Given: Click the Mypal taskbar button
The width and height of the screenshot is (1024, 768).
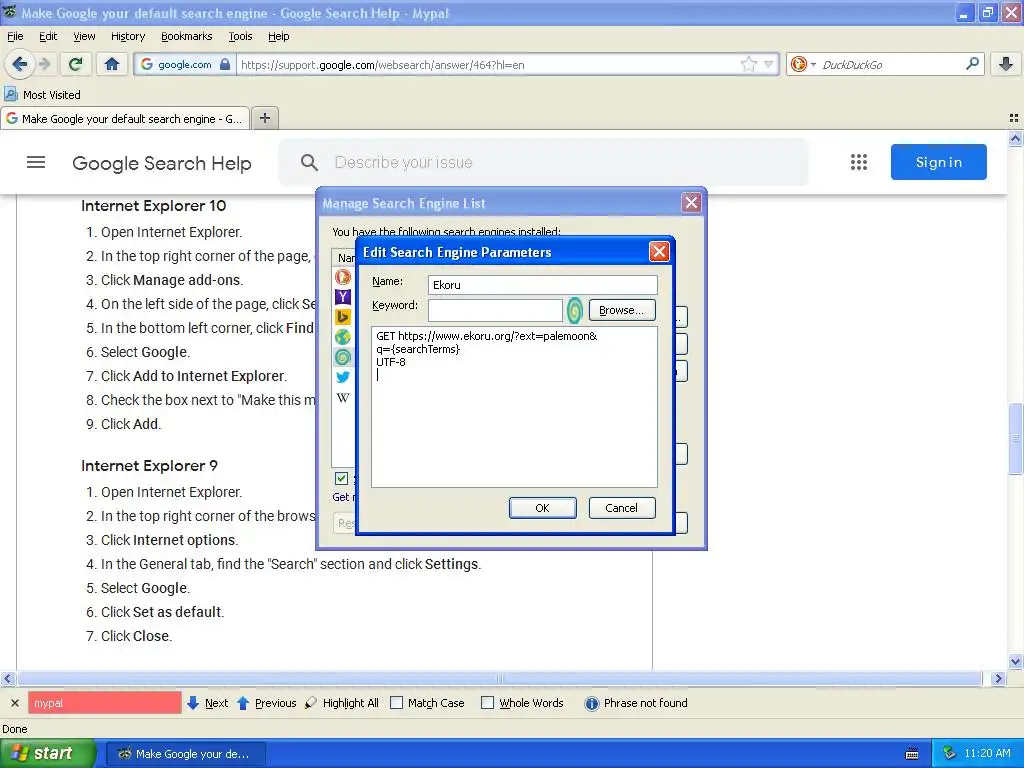Looking at the screenshot, I should click(x=185, y=754).
